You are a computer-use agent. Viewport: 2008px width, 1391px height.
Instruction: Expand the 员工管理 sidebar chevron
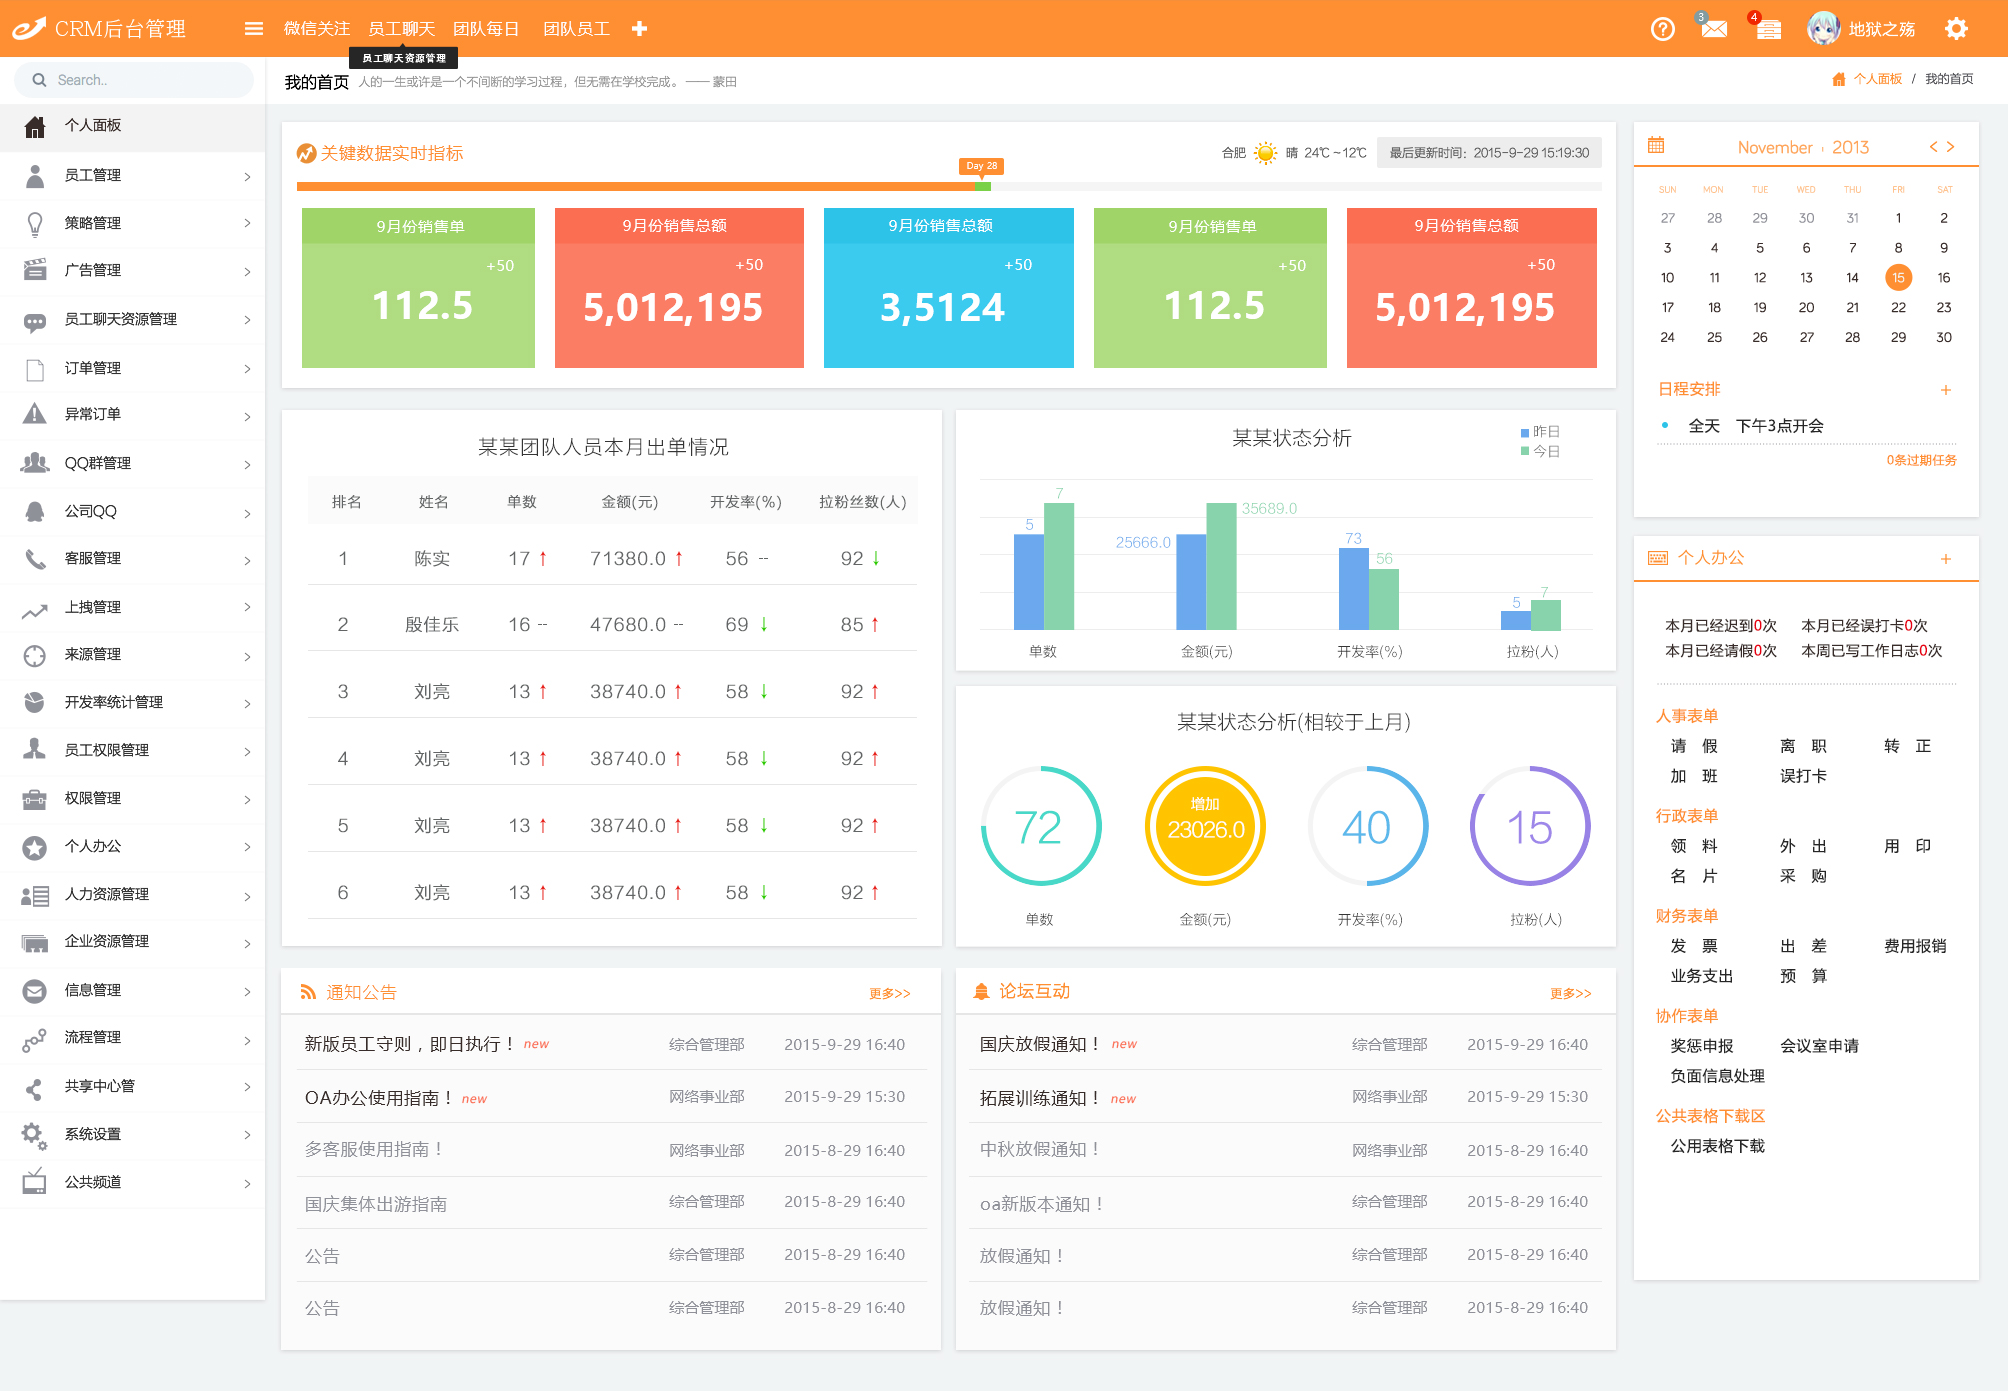[247, 176]
